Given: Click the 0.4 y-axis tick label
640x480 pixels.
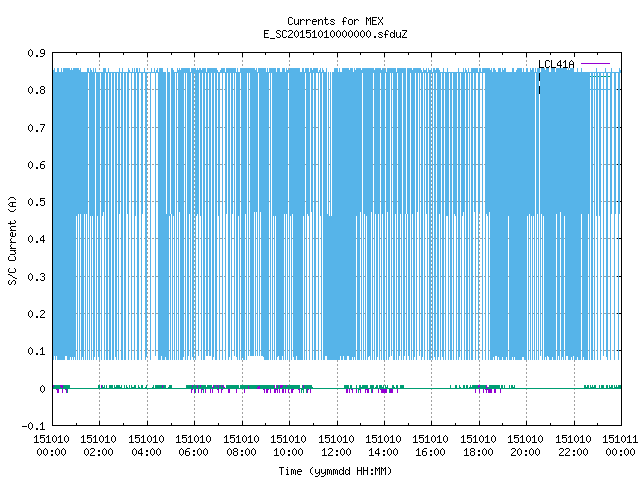Looking at the screenshot, I should 36,239.
